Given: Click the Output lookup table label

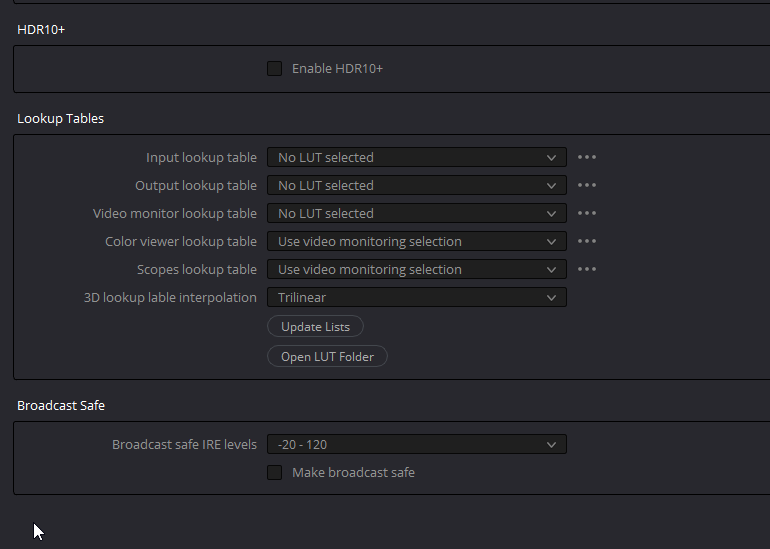Looking at the screenshot, I should pyautogui.click(x=196, y=186).
